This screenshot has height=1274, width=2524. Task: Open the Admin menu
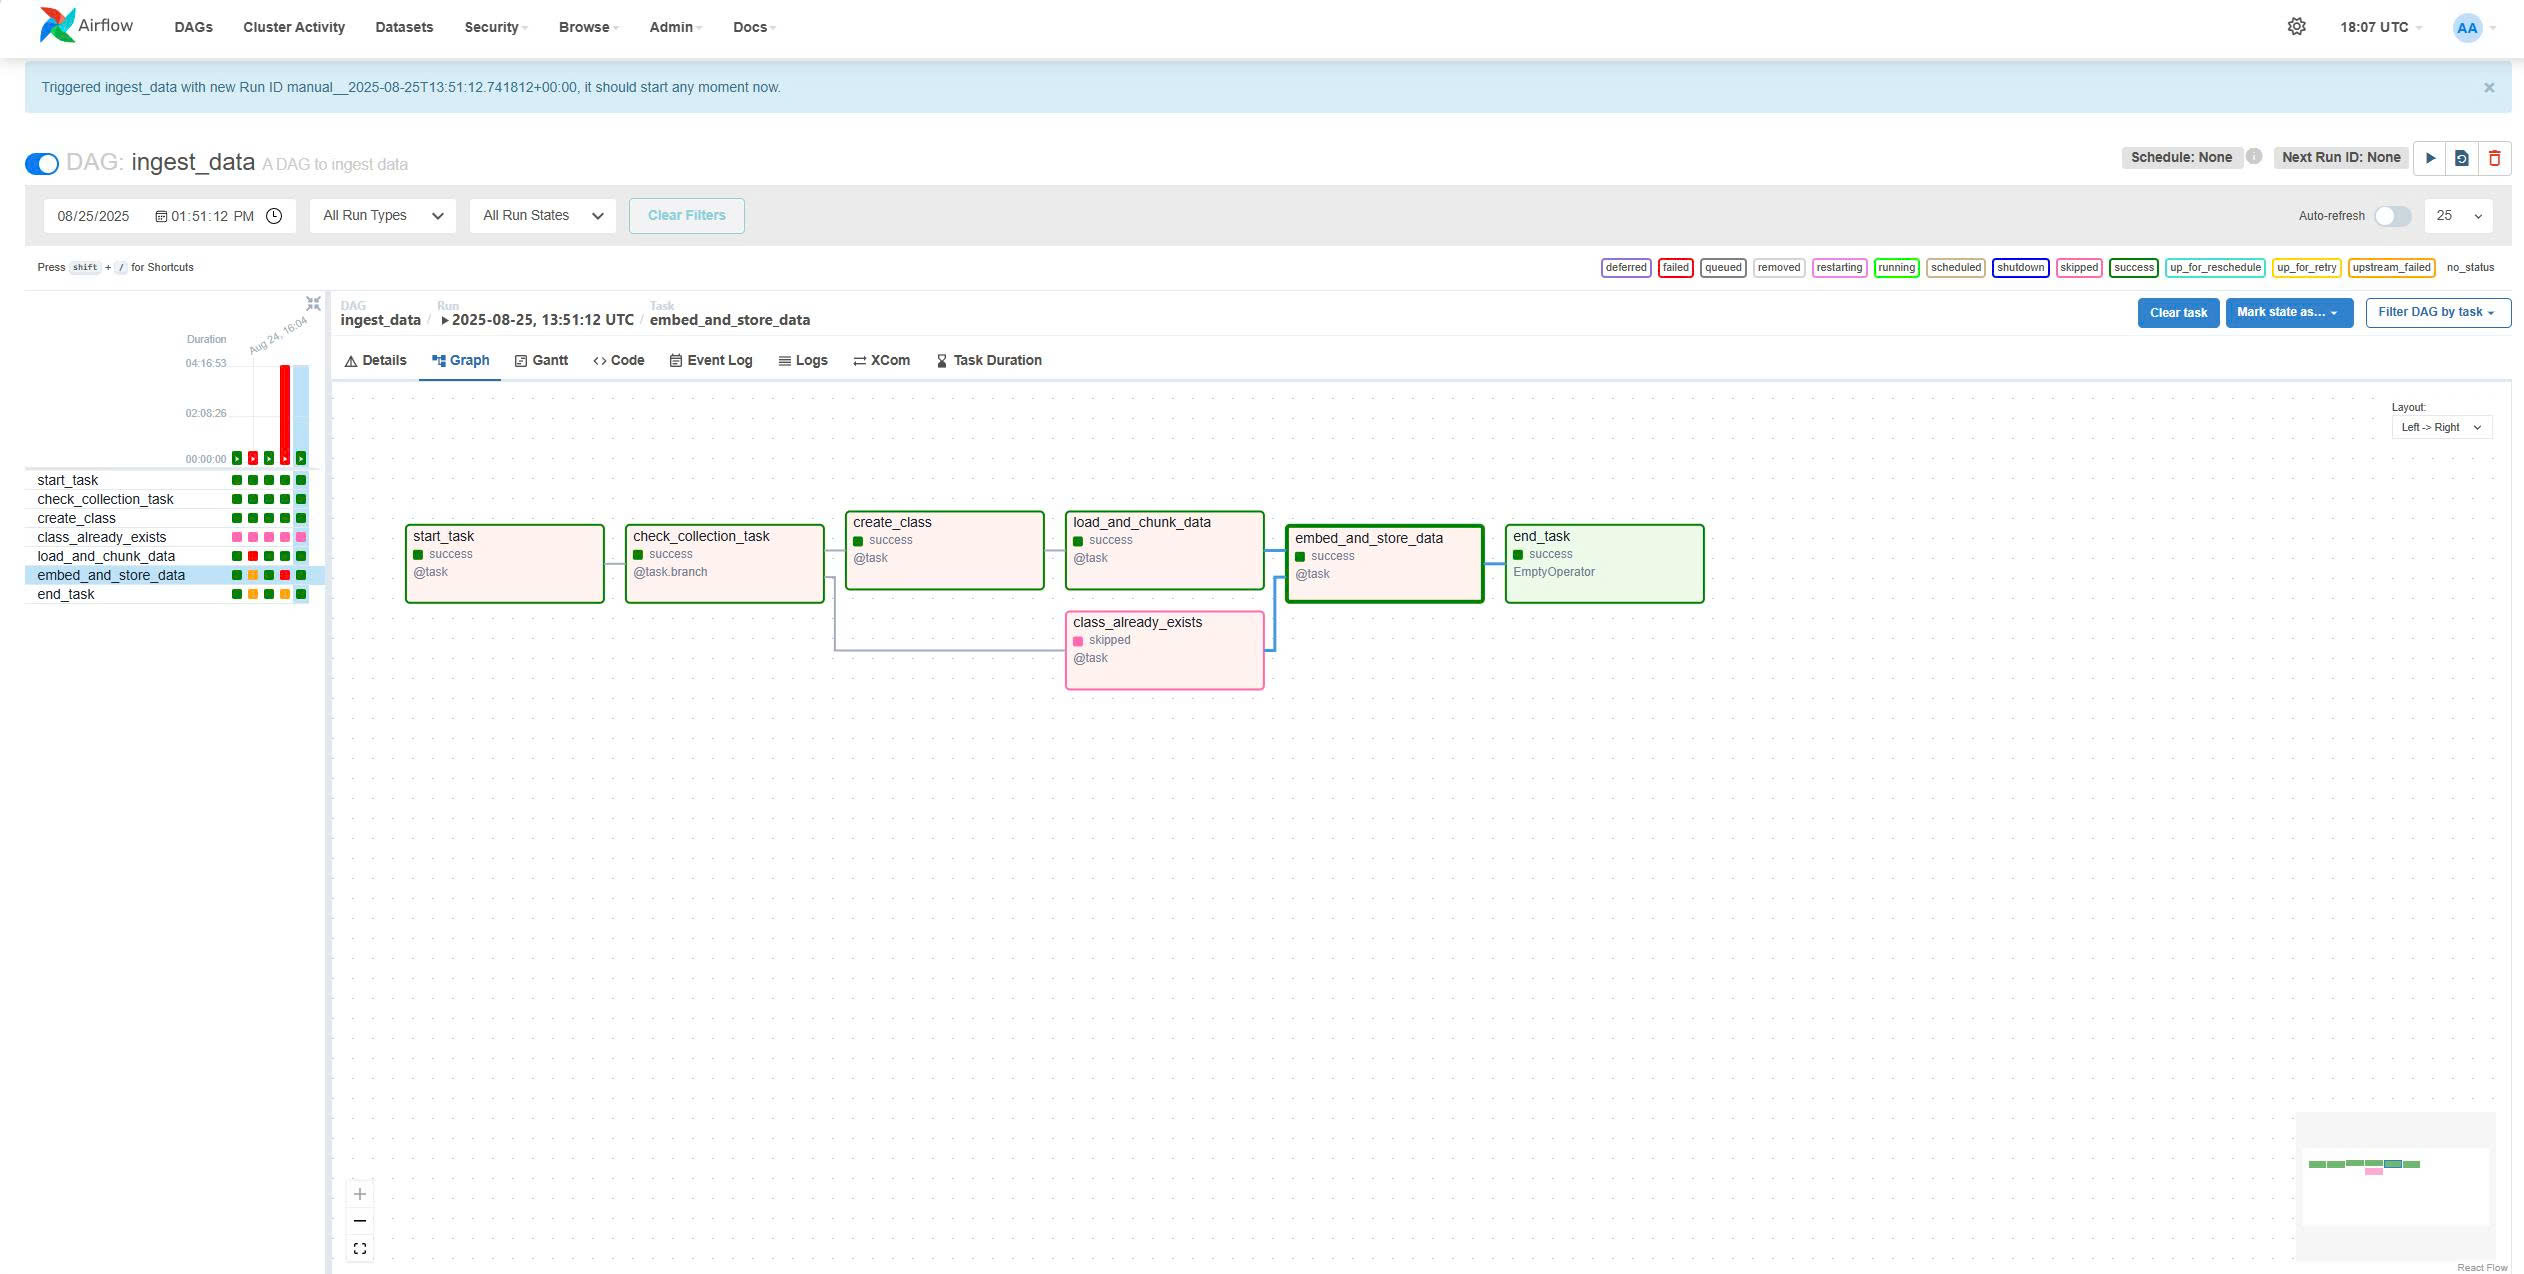click(x=675, y=27)
